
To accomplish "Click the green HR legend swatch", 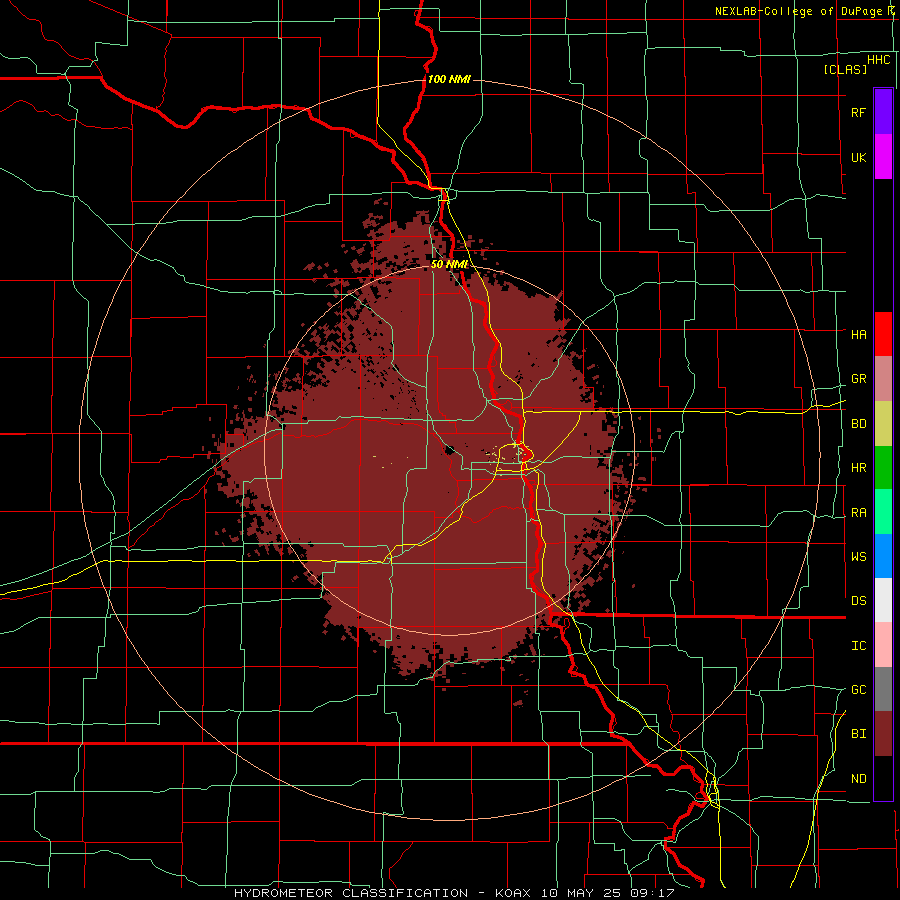I will 883,468.
